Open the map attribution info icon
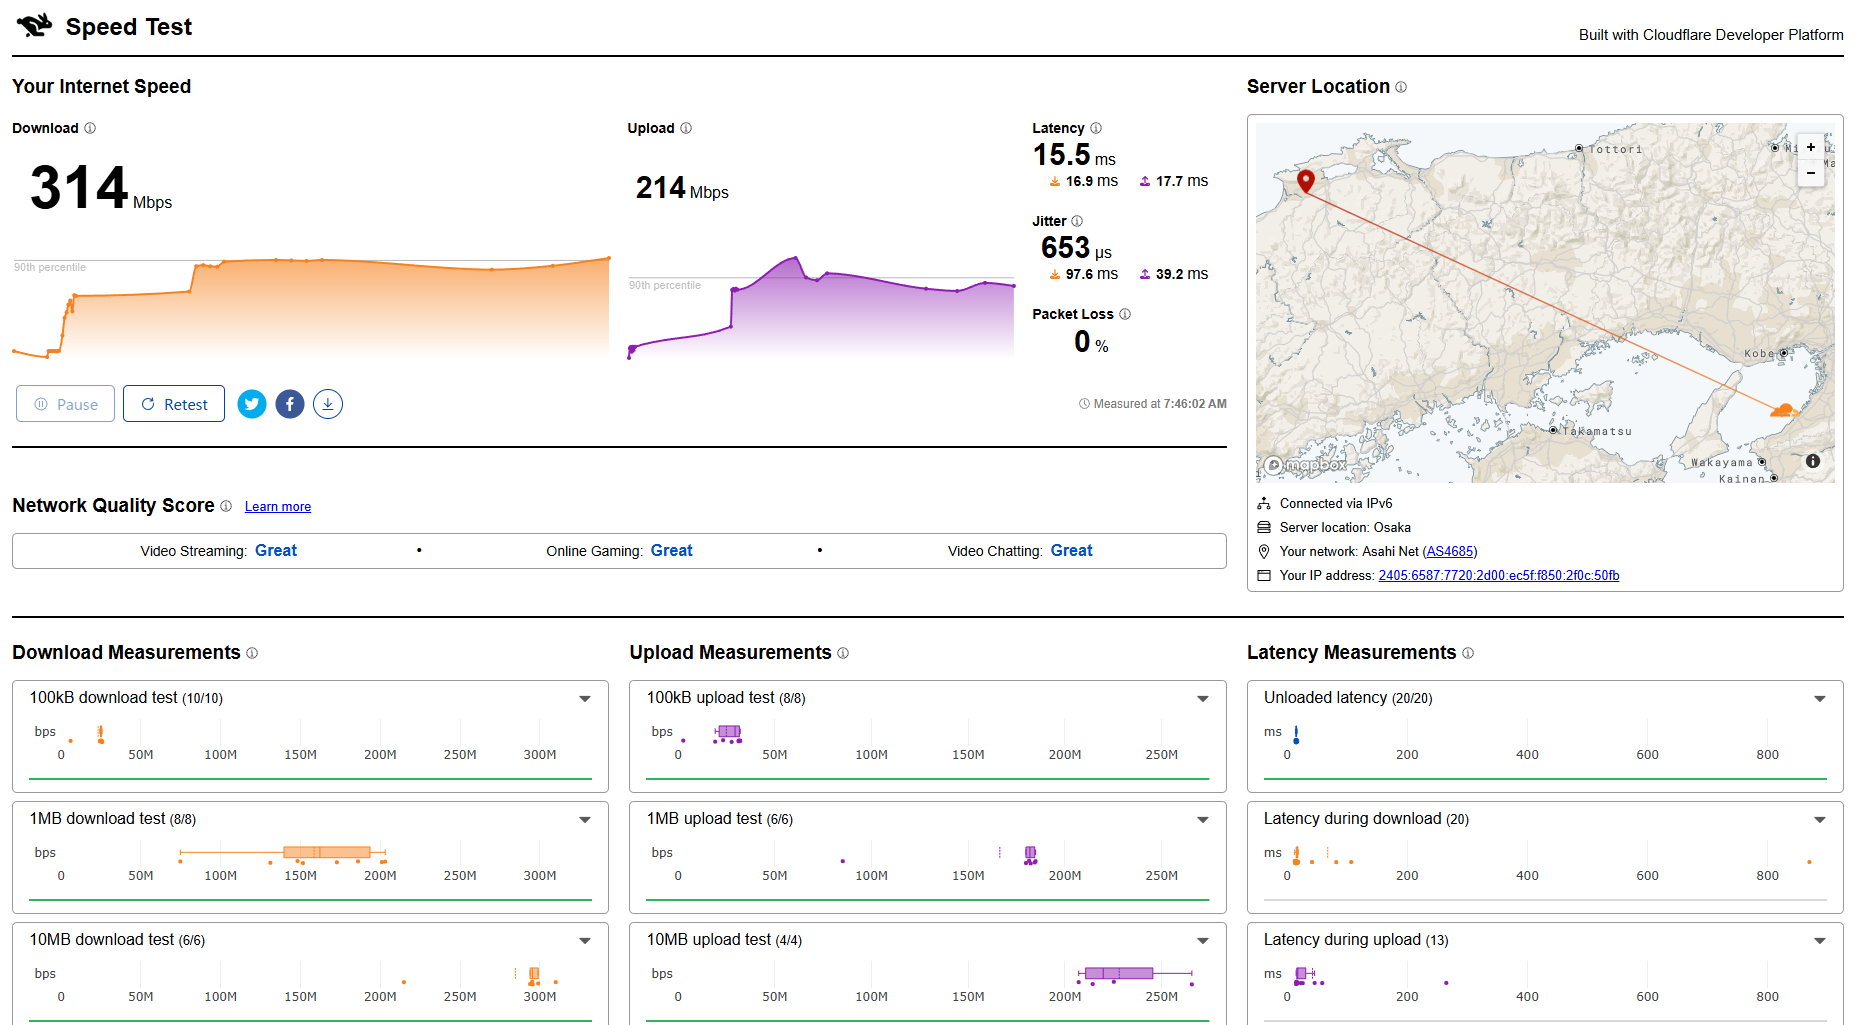 point(1813,461)
